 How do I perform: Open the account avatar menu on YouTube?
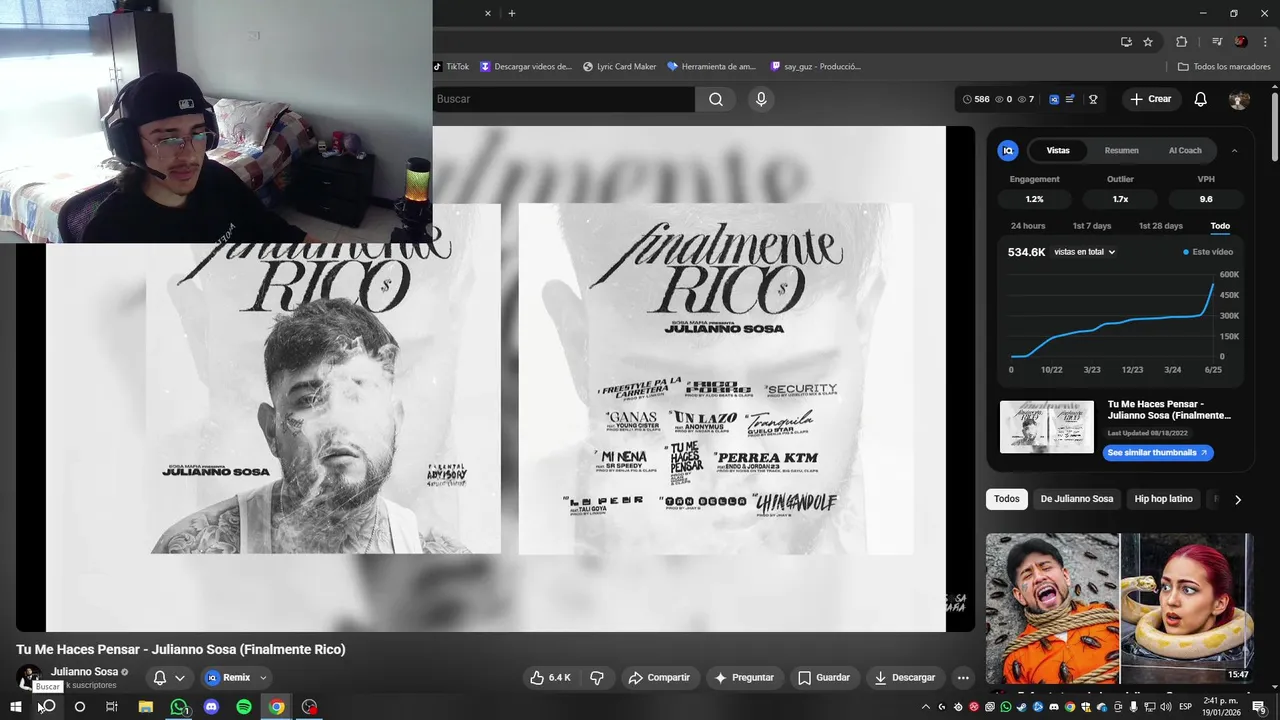tap(1239, 99)
